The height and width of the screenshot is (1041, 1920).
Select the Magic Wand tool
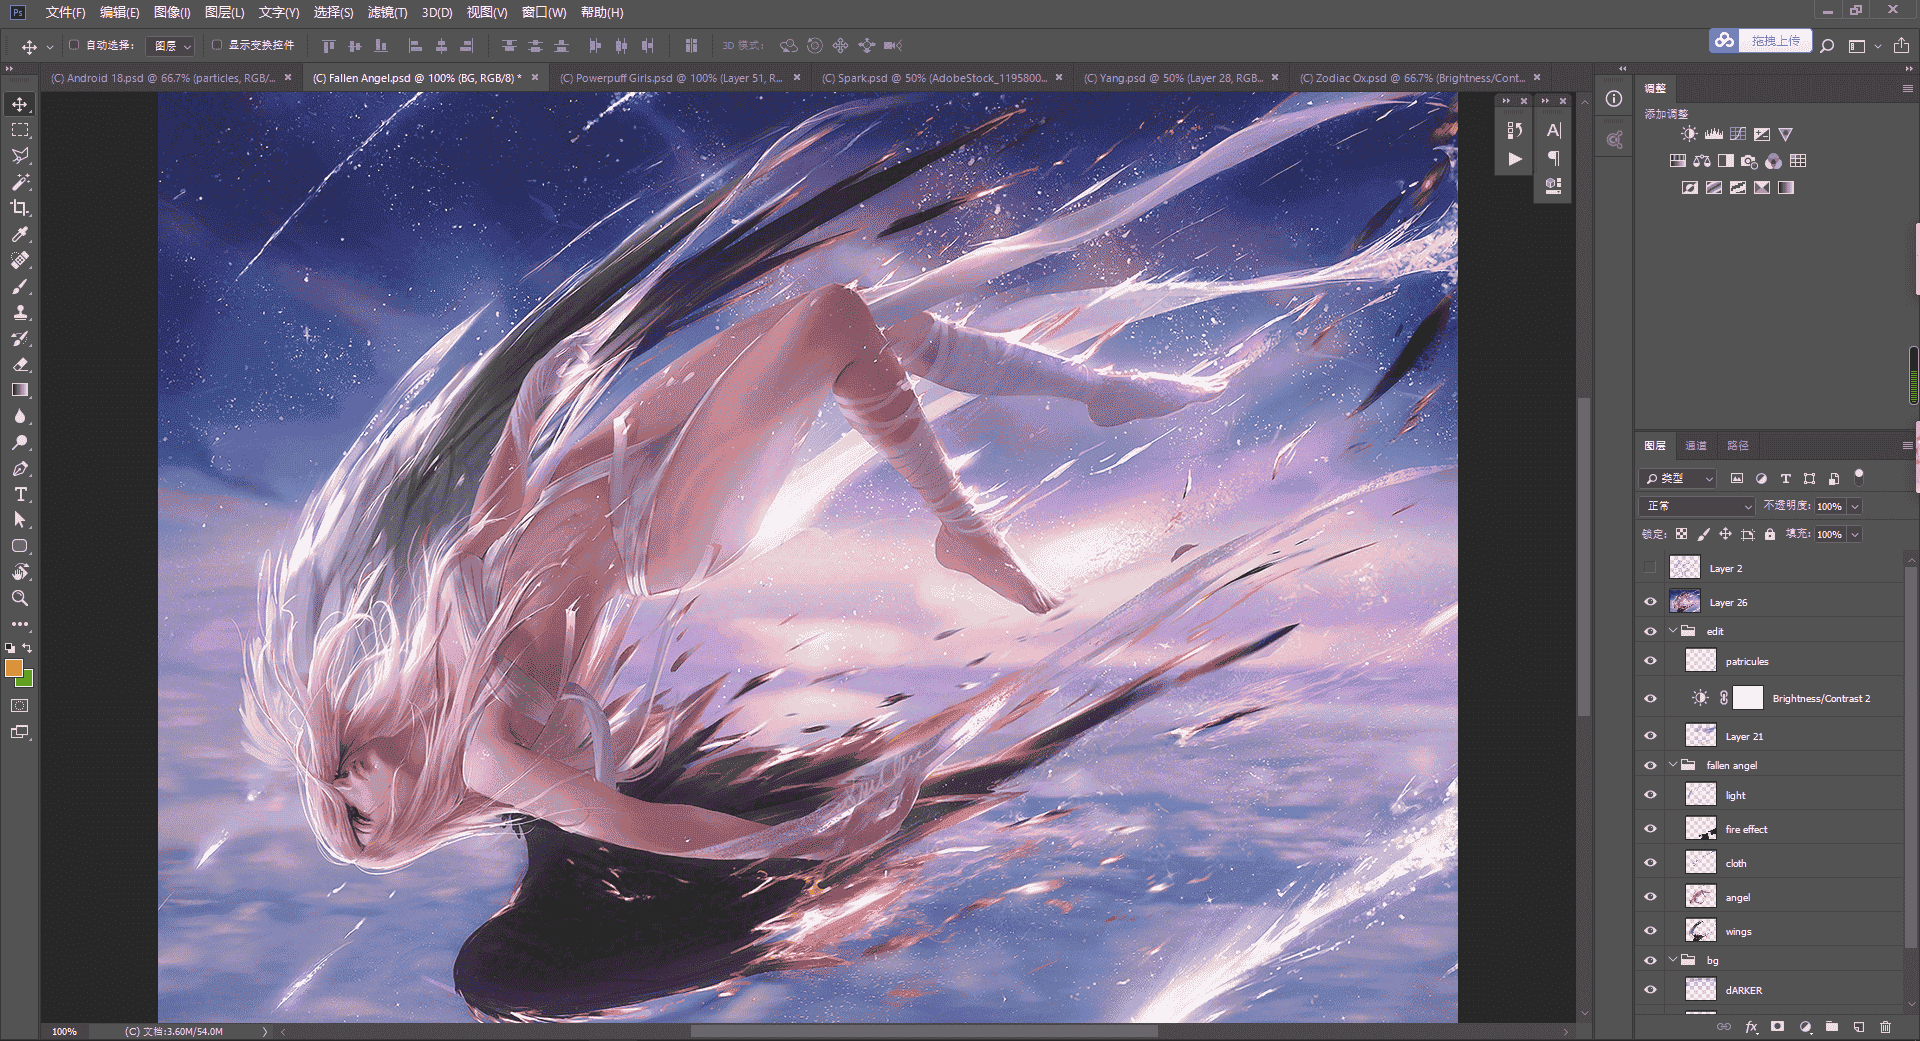pos(20,182)
